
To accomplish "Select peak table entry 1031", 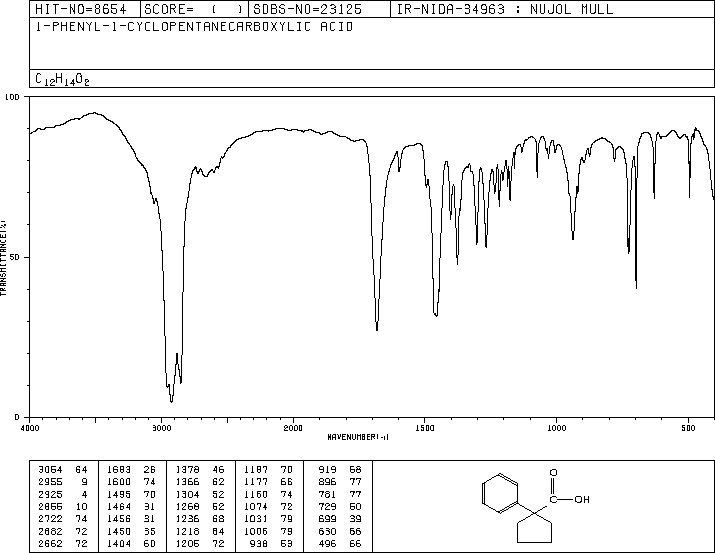I will click(269, 519).
